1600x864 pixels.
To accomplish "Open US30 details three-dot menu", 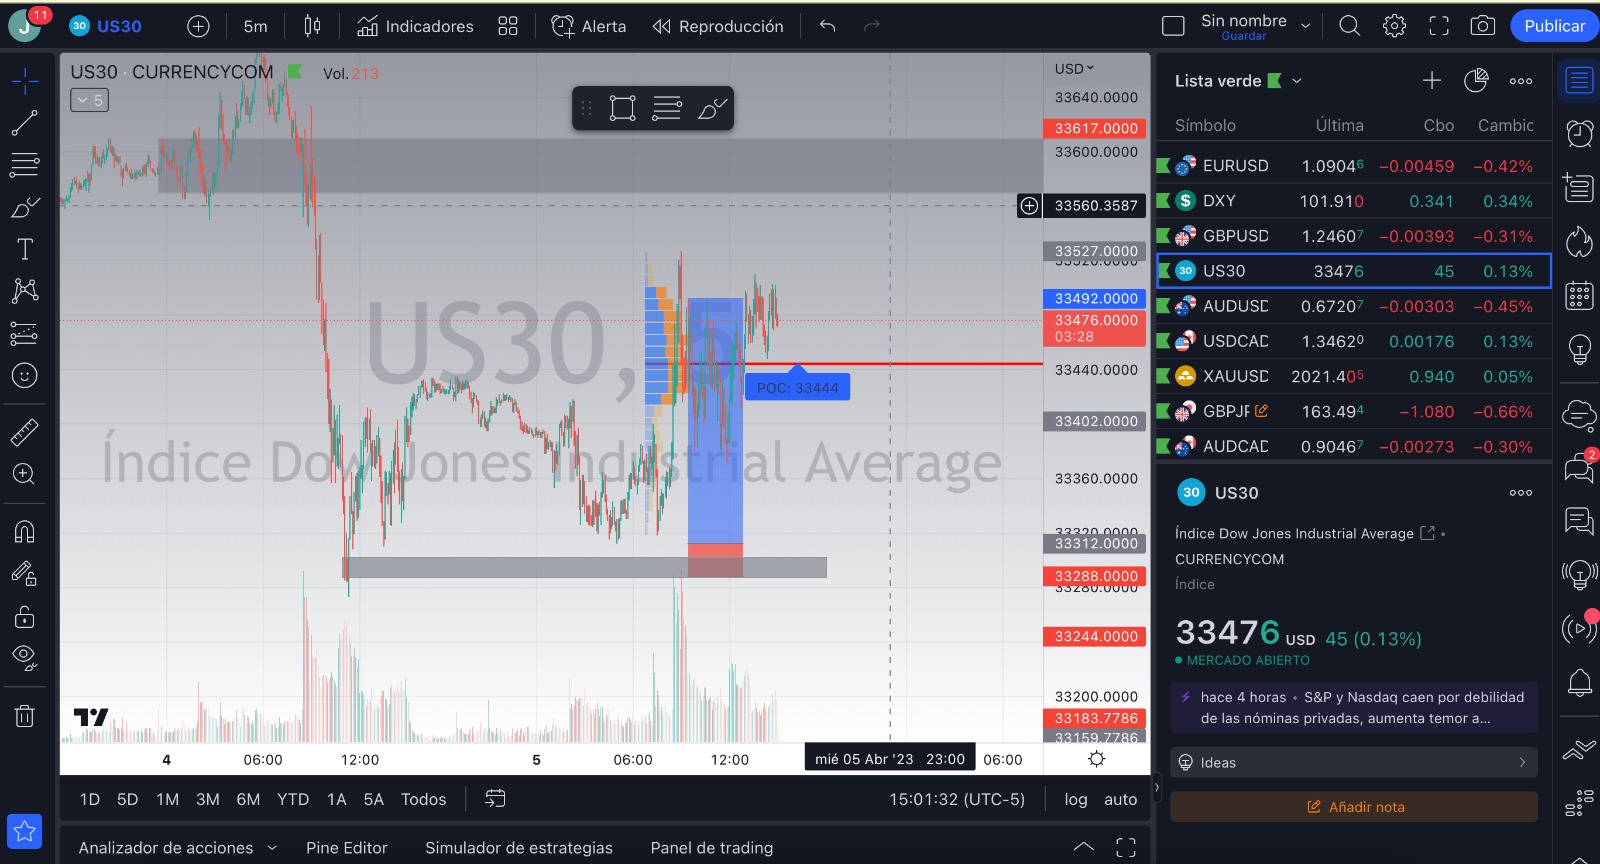I will (1521, 493).
